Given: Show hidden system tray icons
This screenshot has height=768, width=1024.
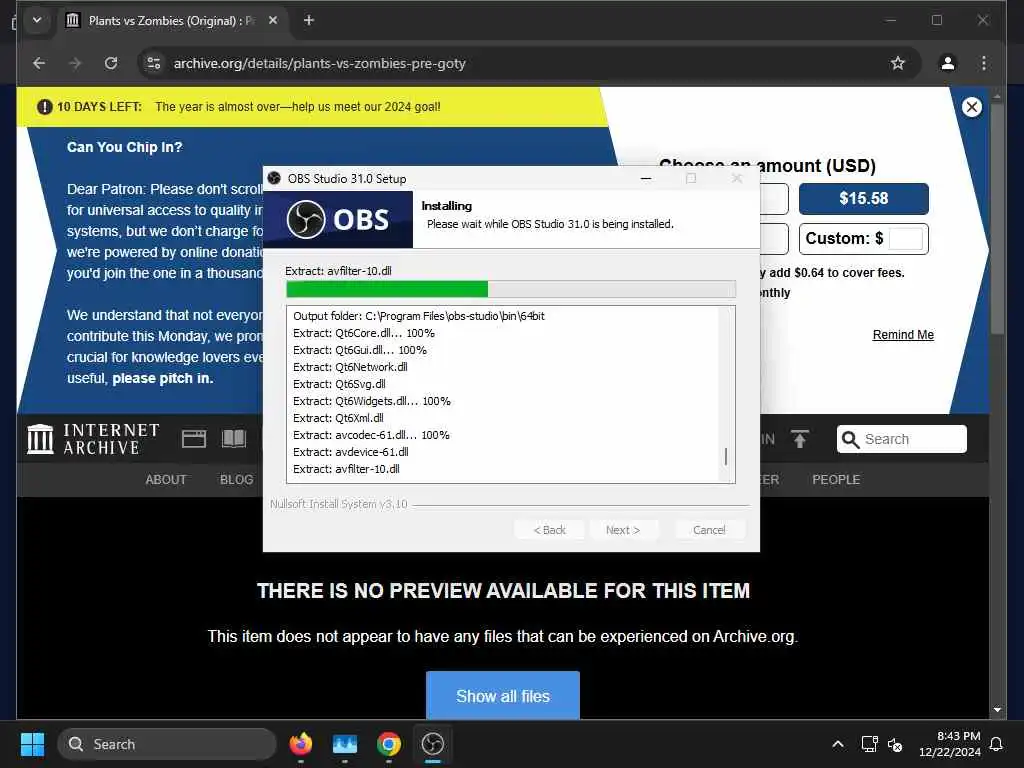Looking at the screenshot, I should tap(838, 744).
